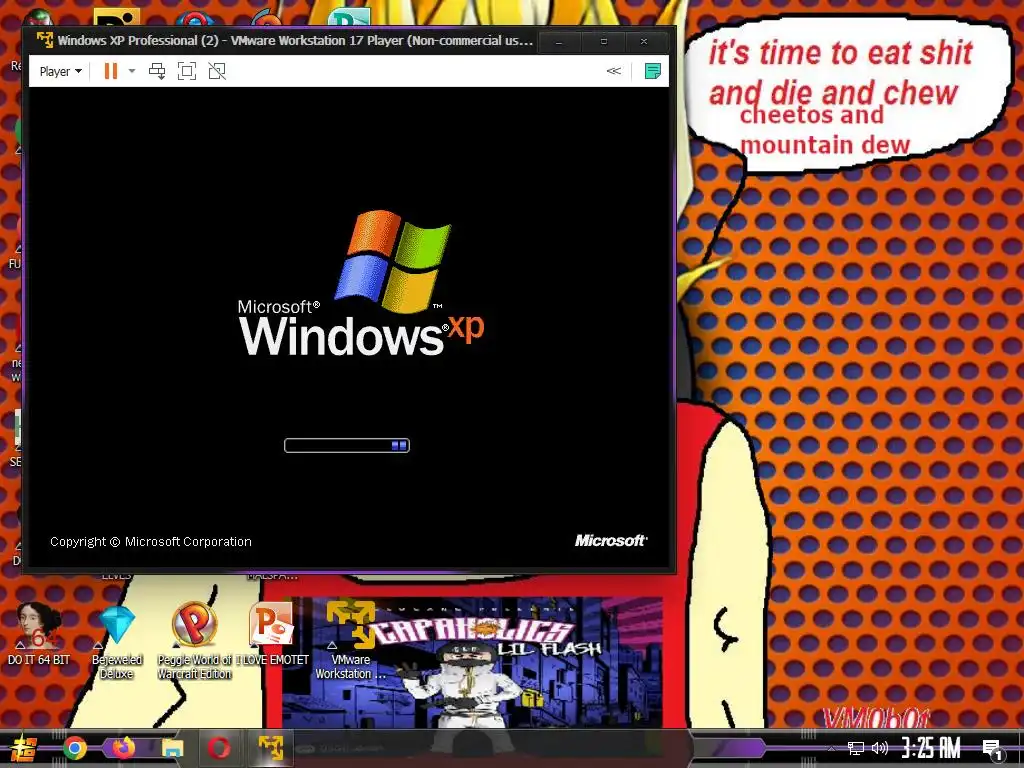The height and width of the screenshot is (768, 1024).
Task: Select the Bejeweled Deluxe desktop shortcut
Action: (117, 641)
